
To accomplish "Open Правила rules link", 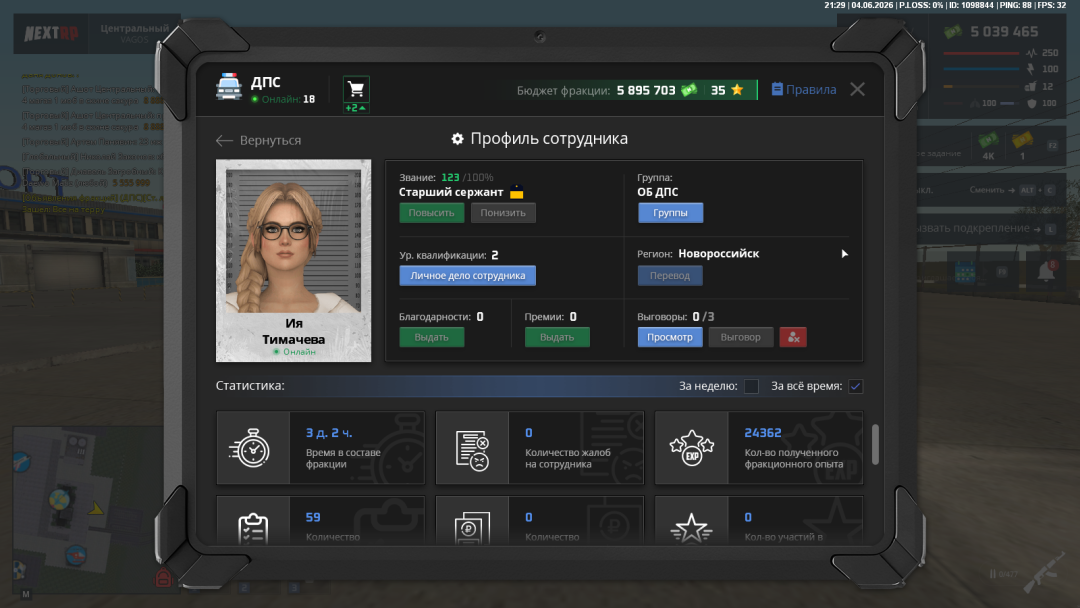I will pyautogui.click(x=804, y=90).
